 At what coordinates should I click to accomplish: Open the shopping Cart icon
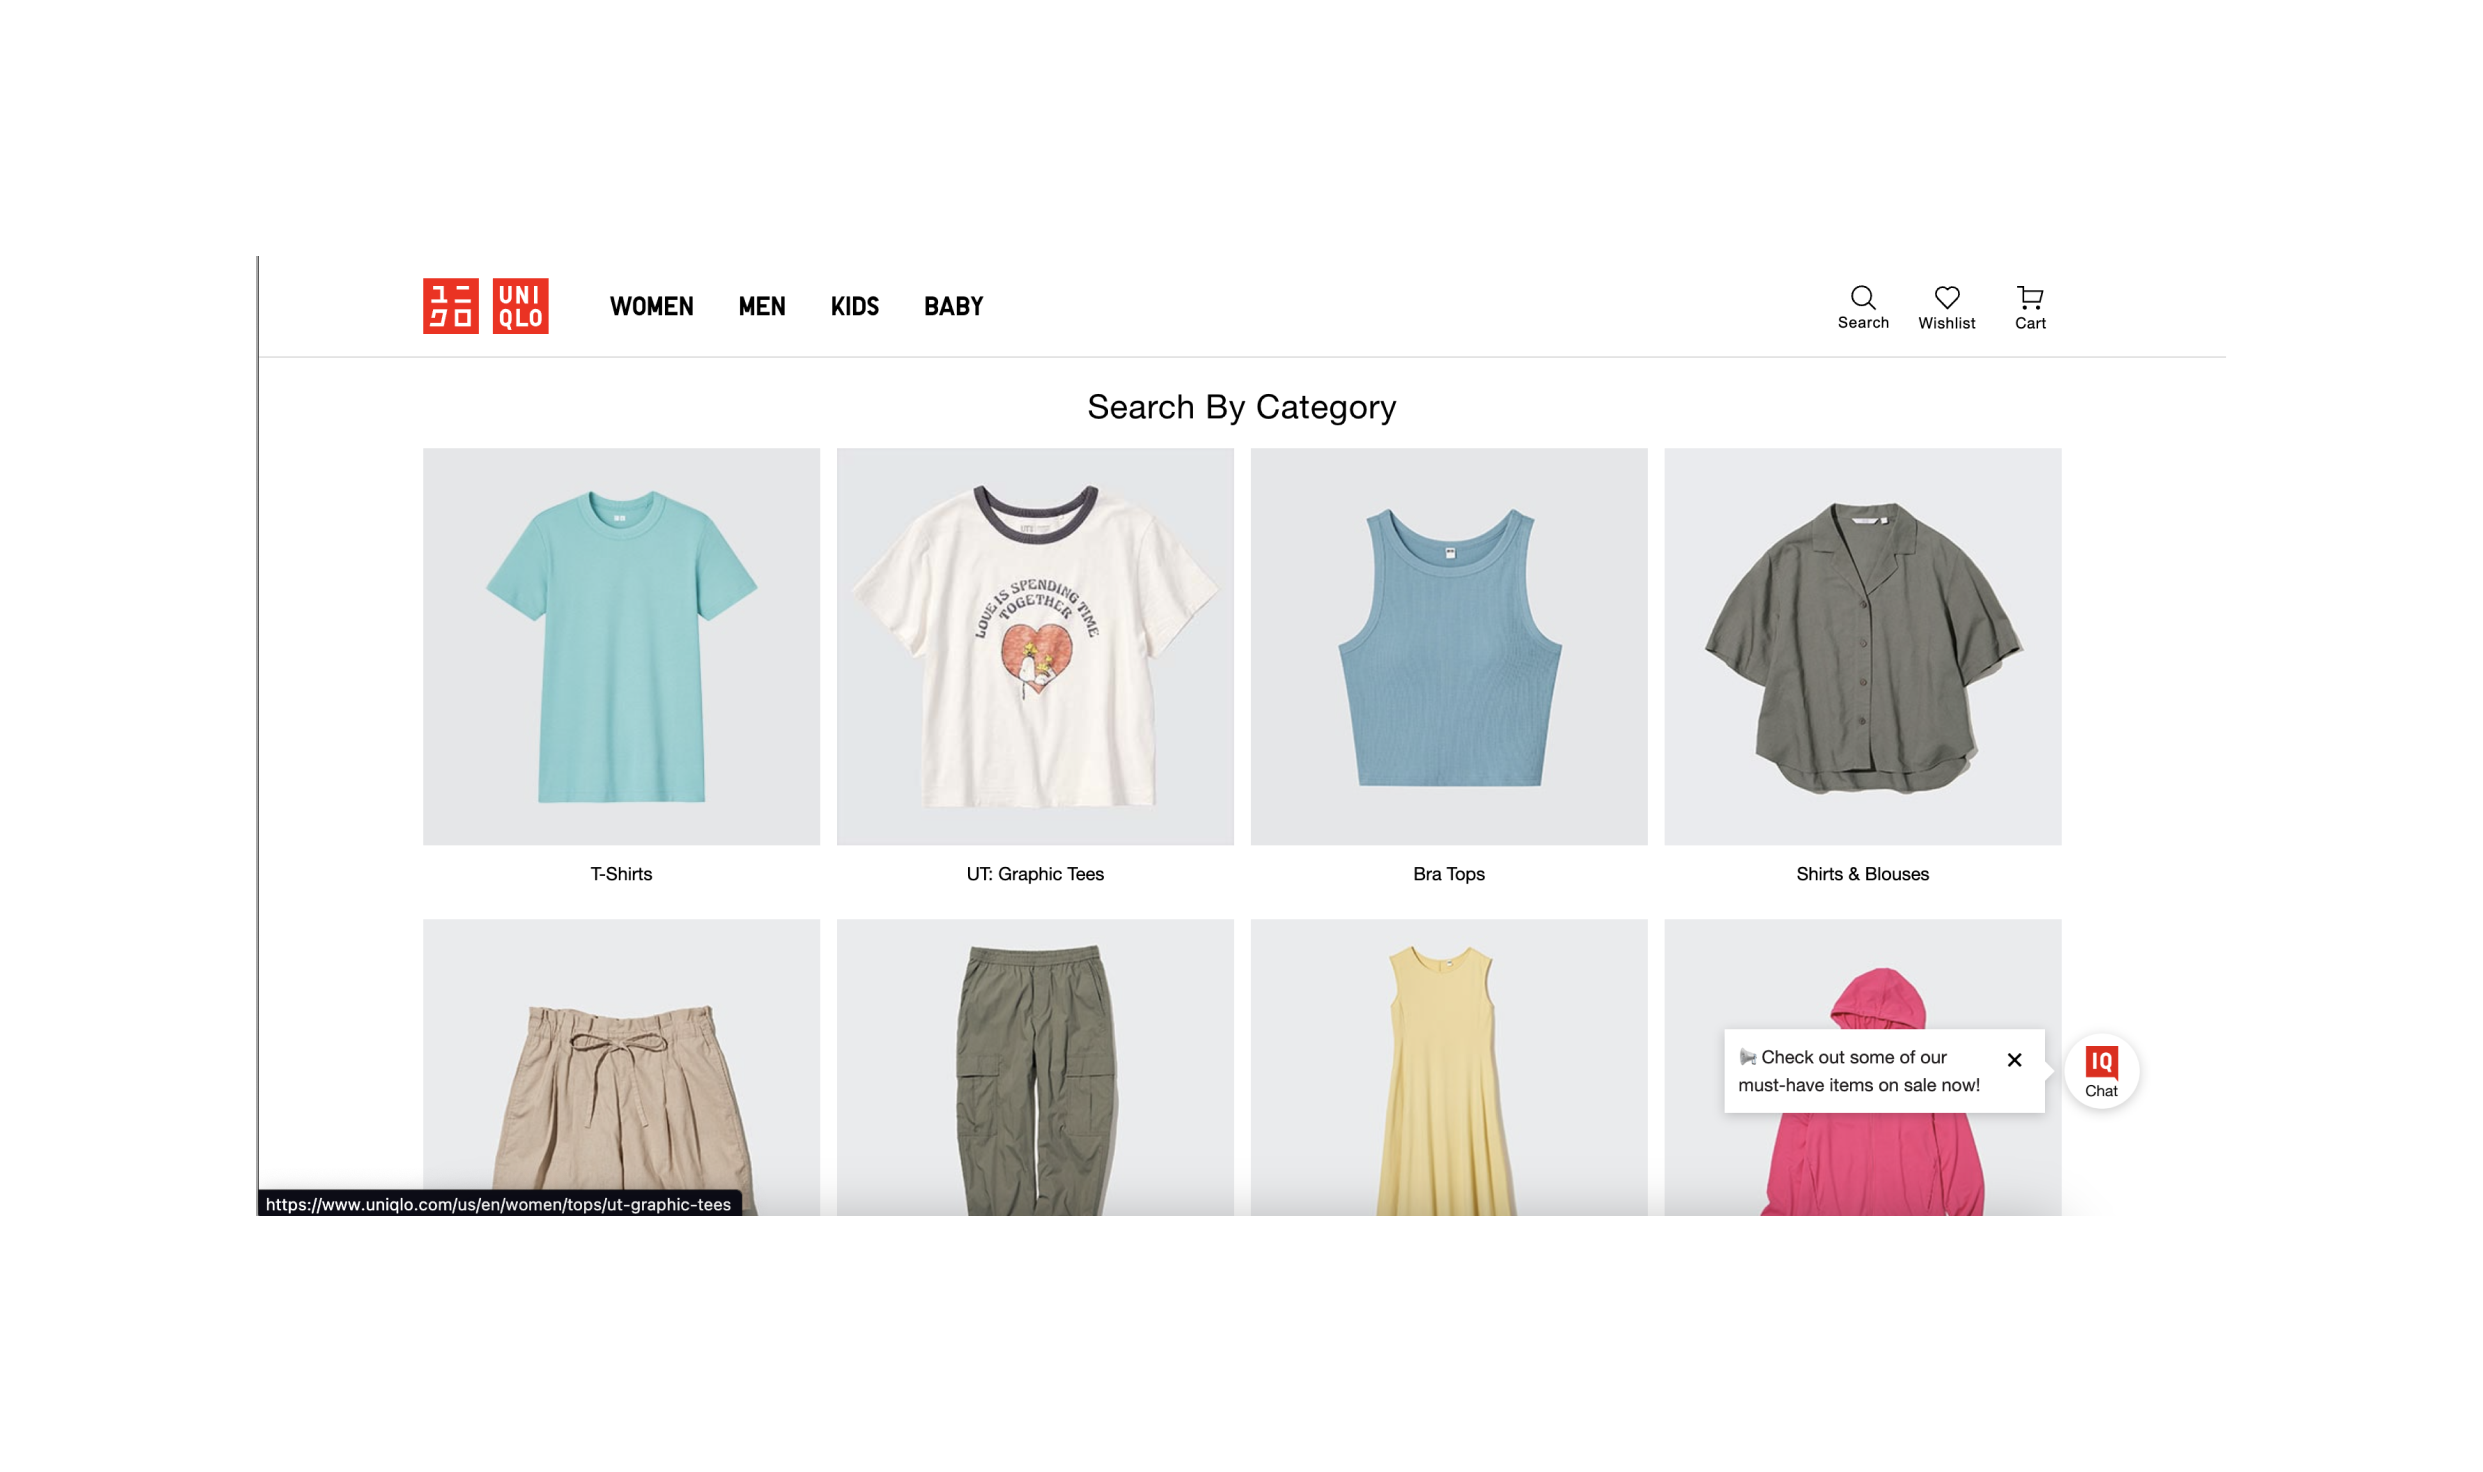point(2029,306)
